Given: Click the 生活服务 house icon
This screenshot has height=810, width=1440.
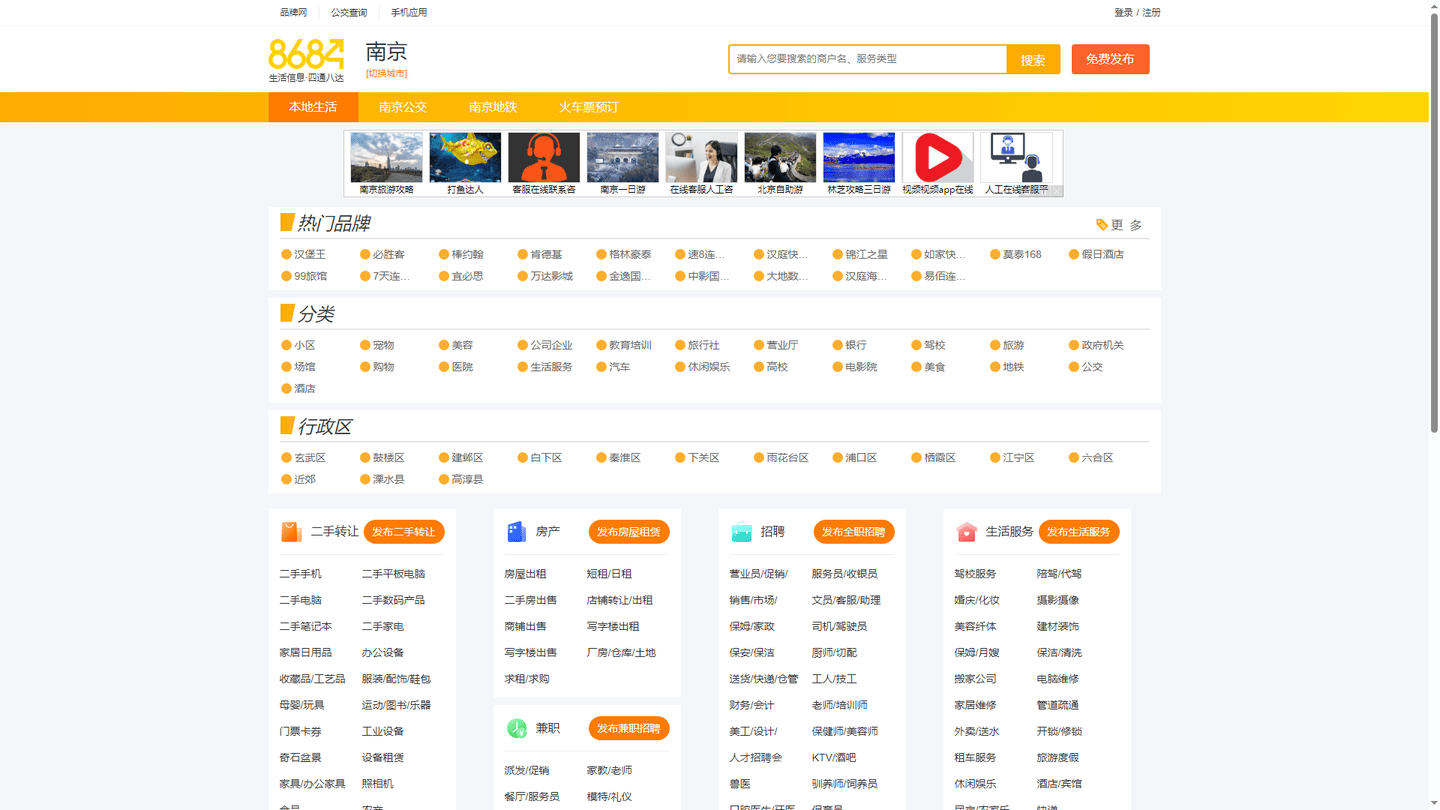Looking at the screenshot, I should click(966, 532).
